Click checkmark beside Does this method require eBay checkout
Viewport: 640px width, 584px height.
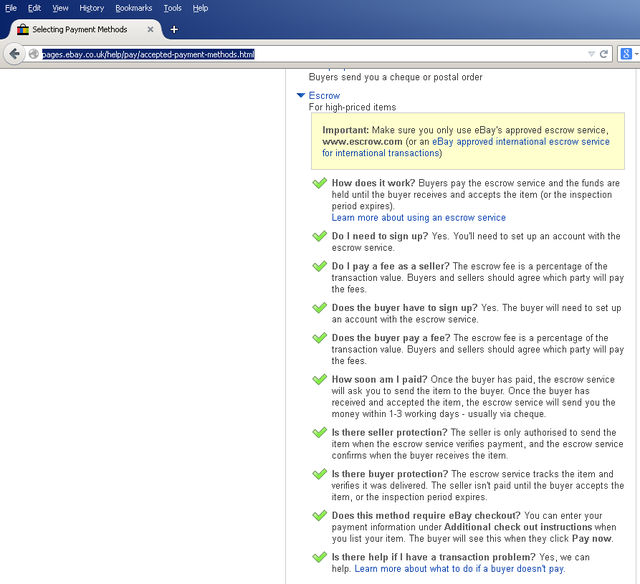coord(320,515)
